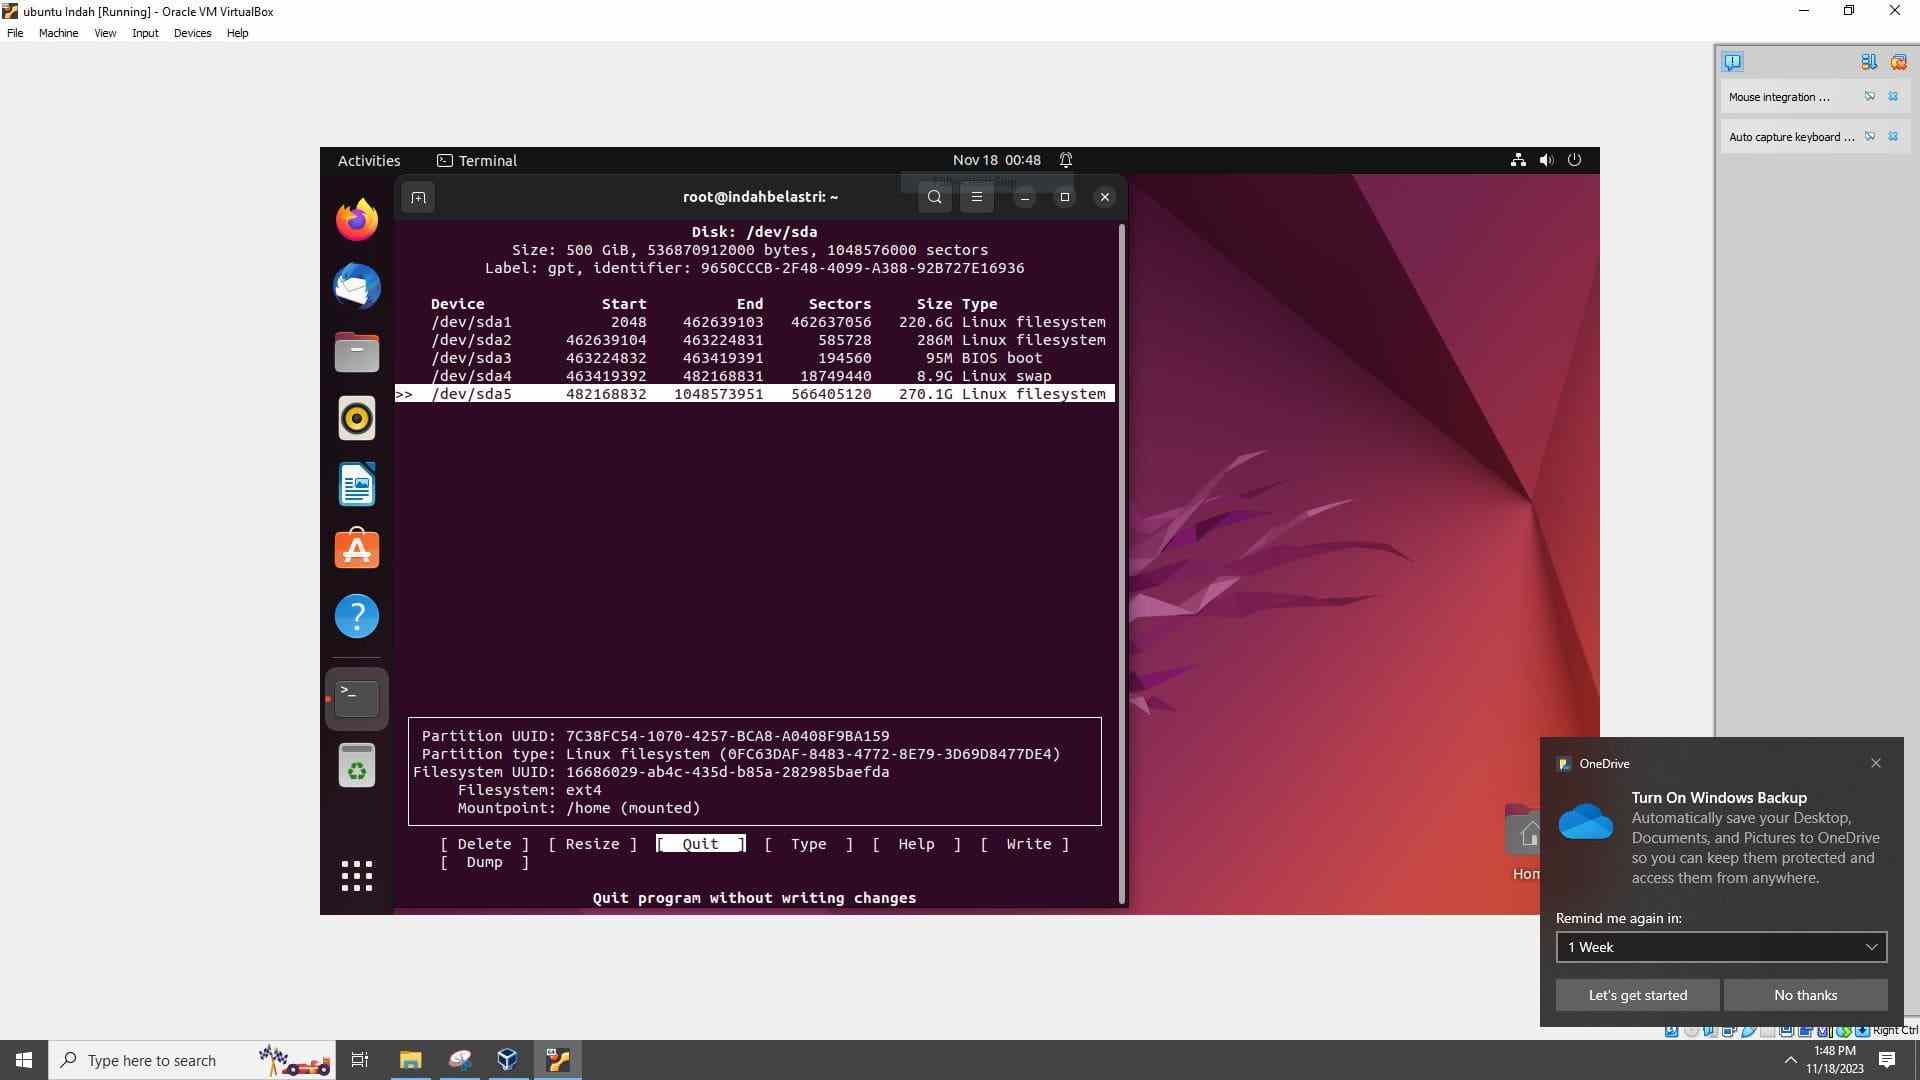
Task: Click the Nov 18 00:48 clock in GNOME
Action: [996, 160]
